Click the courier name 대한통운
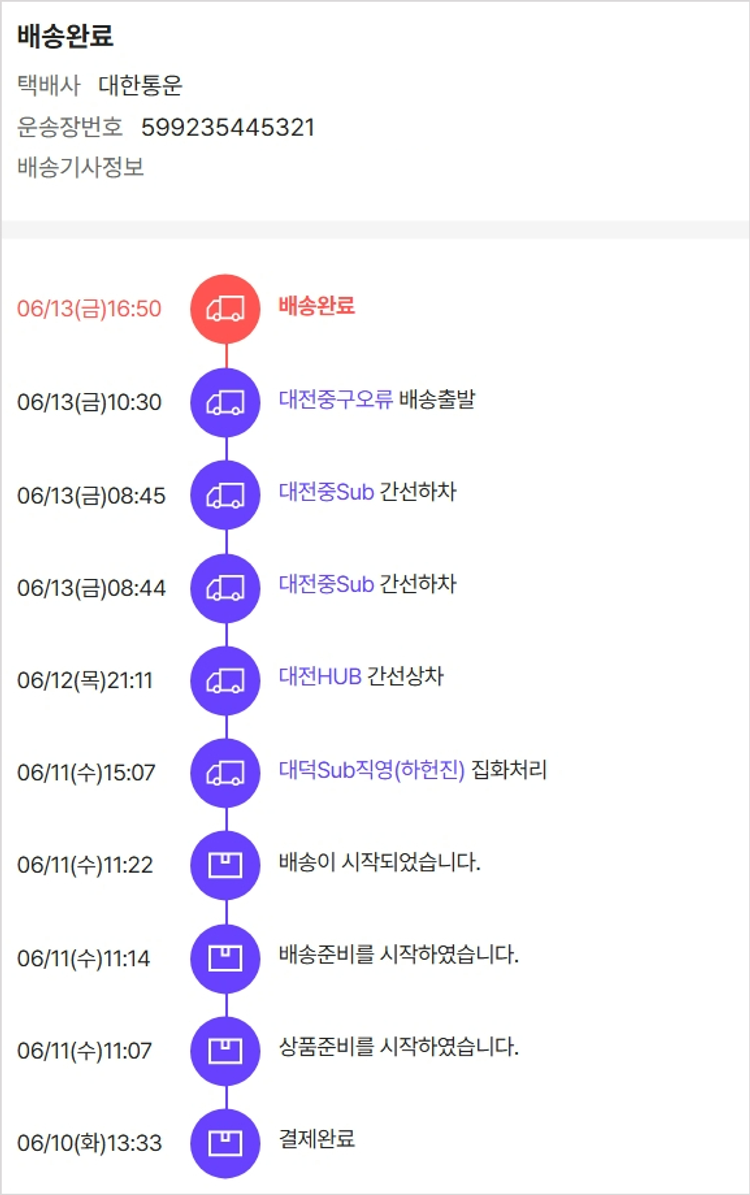 [x=140, y=86]
